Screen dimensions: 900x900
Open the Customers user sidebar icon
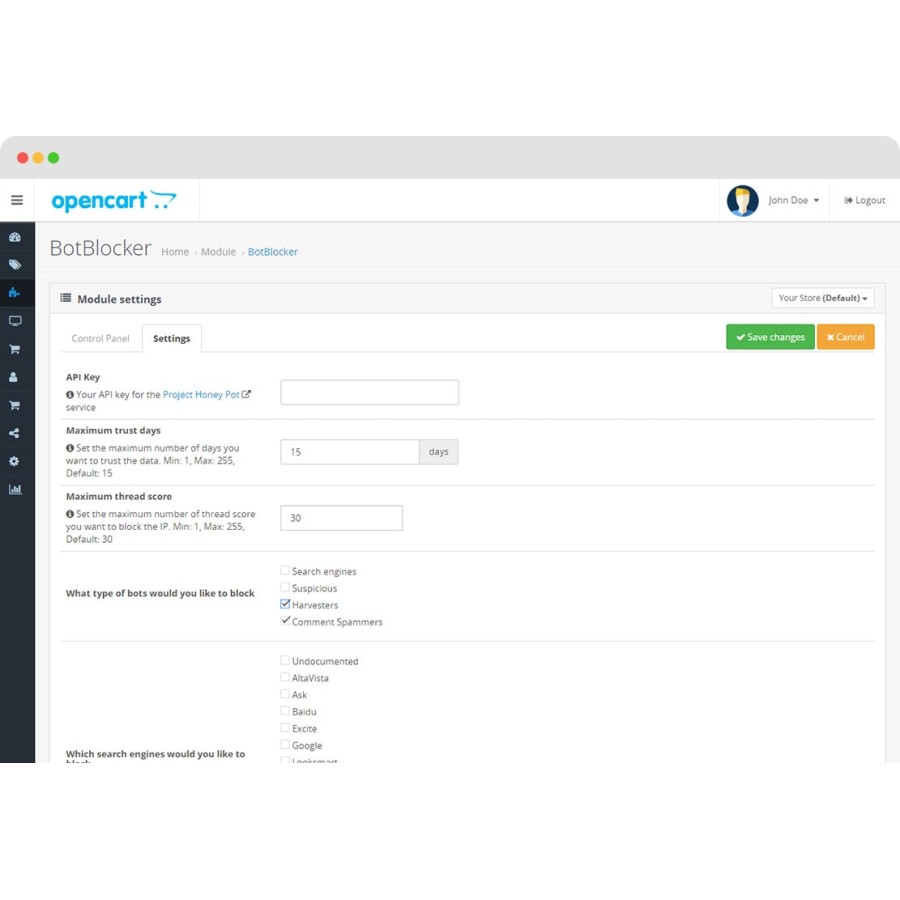pyautogui.click(x=14, y=377)
